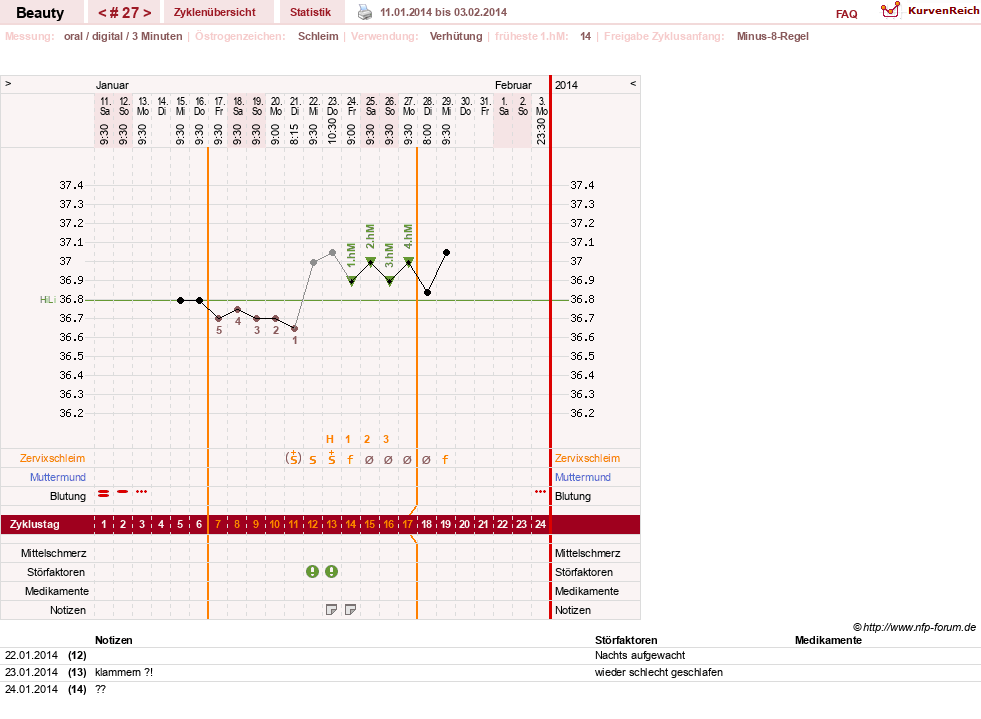Viewport: 981px width, 719px height.
Task: Click the 'Schleim' Östrogenzeichen value
Action: tap(318, 36)
